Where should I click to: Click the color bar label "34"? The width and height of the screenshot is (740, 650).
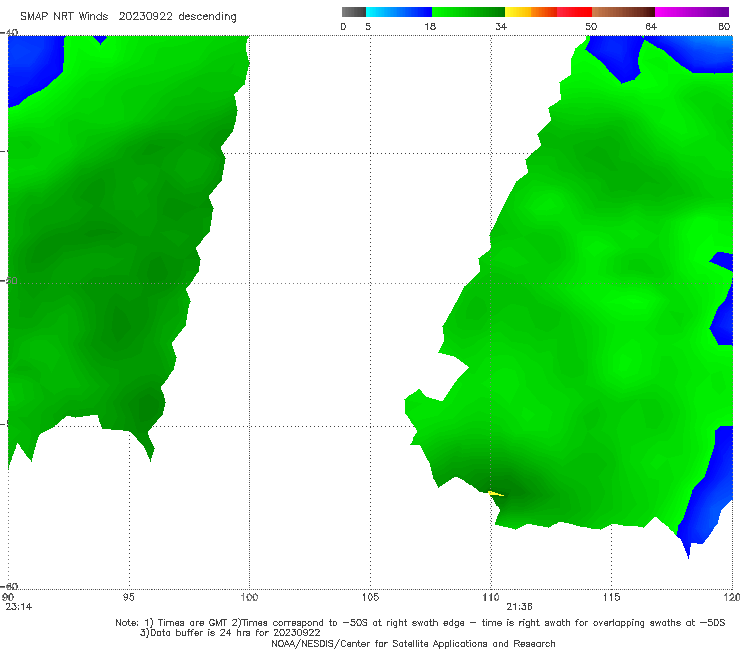501,27
